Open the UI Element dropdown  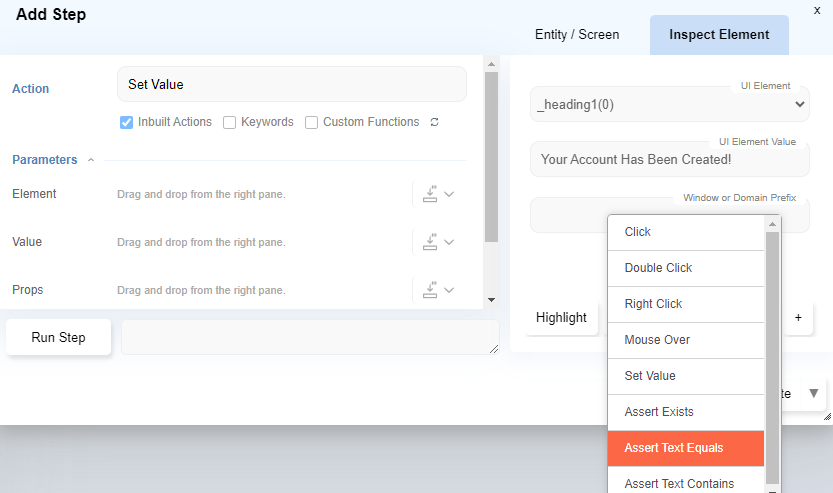click(669, 104)
